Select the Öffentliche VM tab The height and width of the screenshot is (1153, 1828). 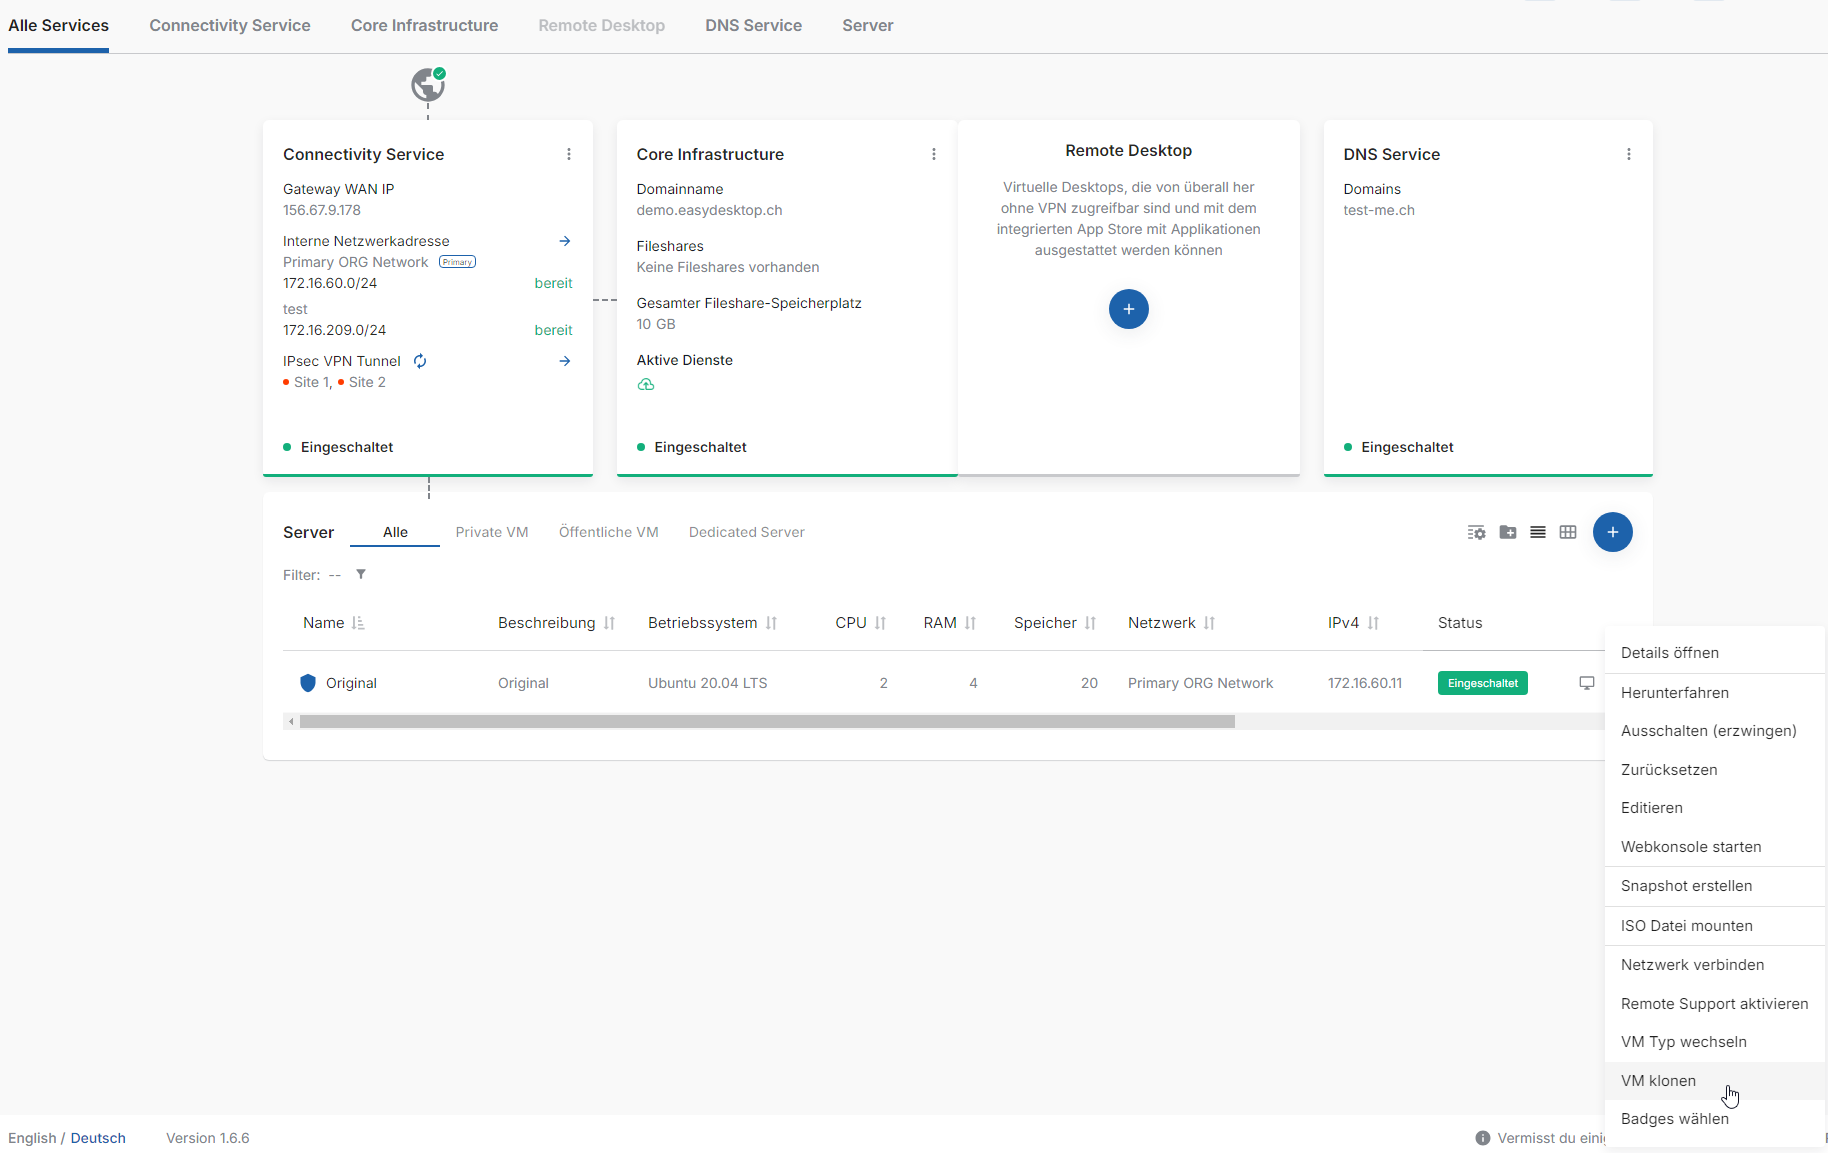tap(609, 532)
